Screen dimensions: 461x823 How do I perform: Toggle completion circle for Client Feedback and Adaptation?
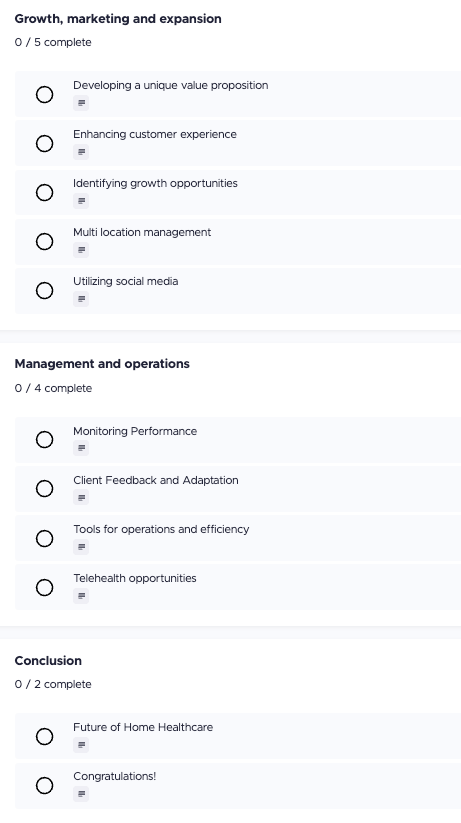[x=45, y=489]
